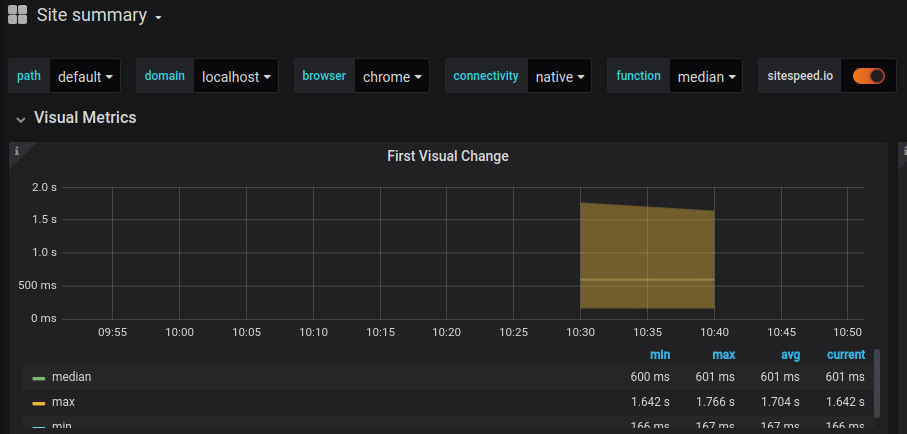Sort legend by max column header
Viewport: 907px width, 434px height.
(x=724, y=355)
